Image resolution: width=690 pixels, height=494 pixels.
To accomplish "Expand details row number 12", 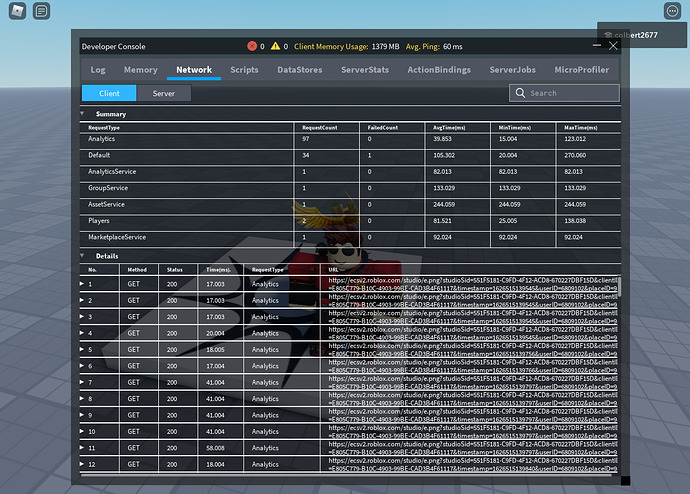I will 82,464.
